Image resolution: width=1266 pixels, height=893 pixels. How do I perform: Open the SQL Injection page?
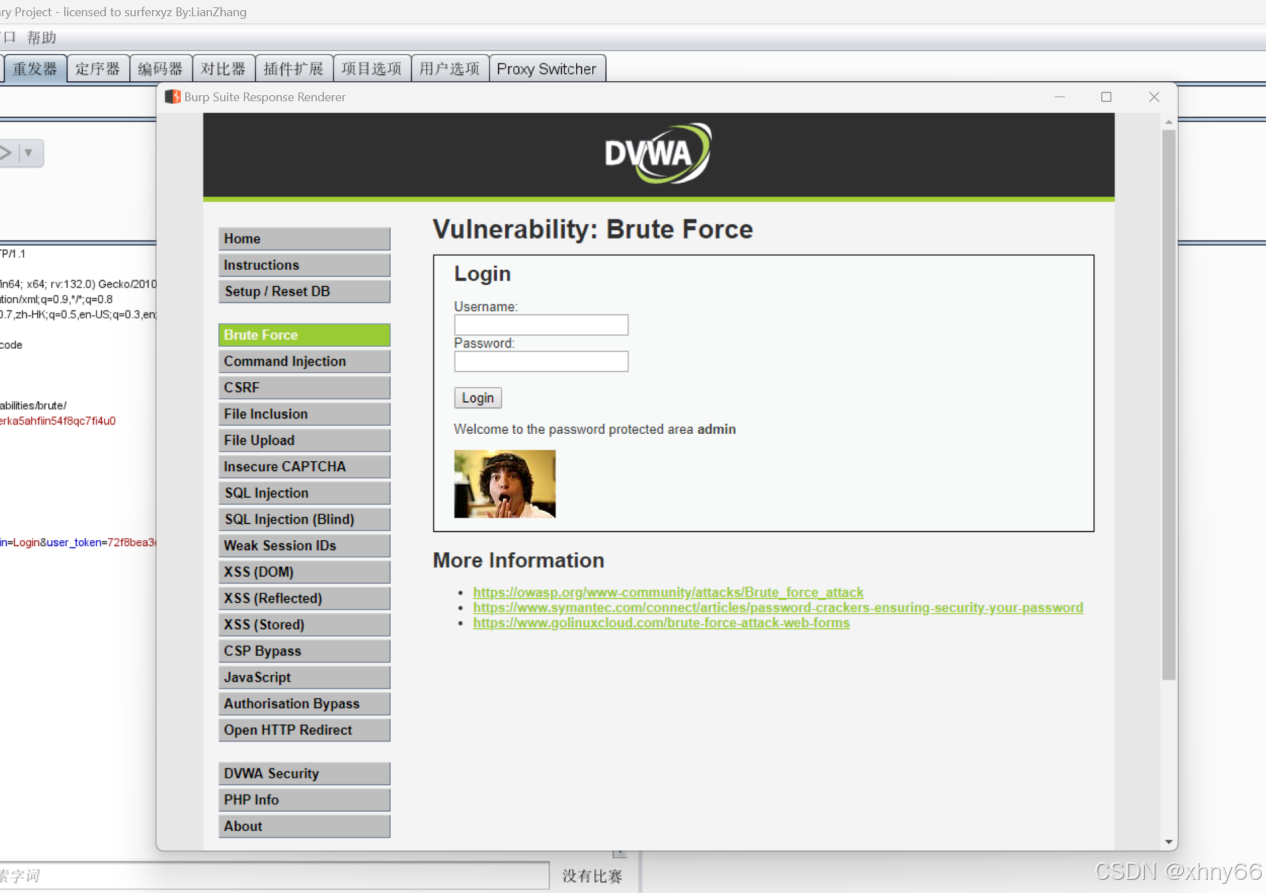click(x=304, y=493)
